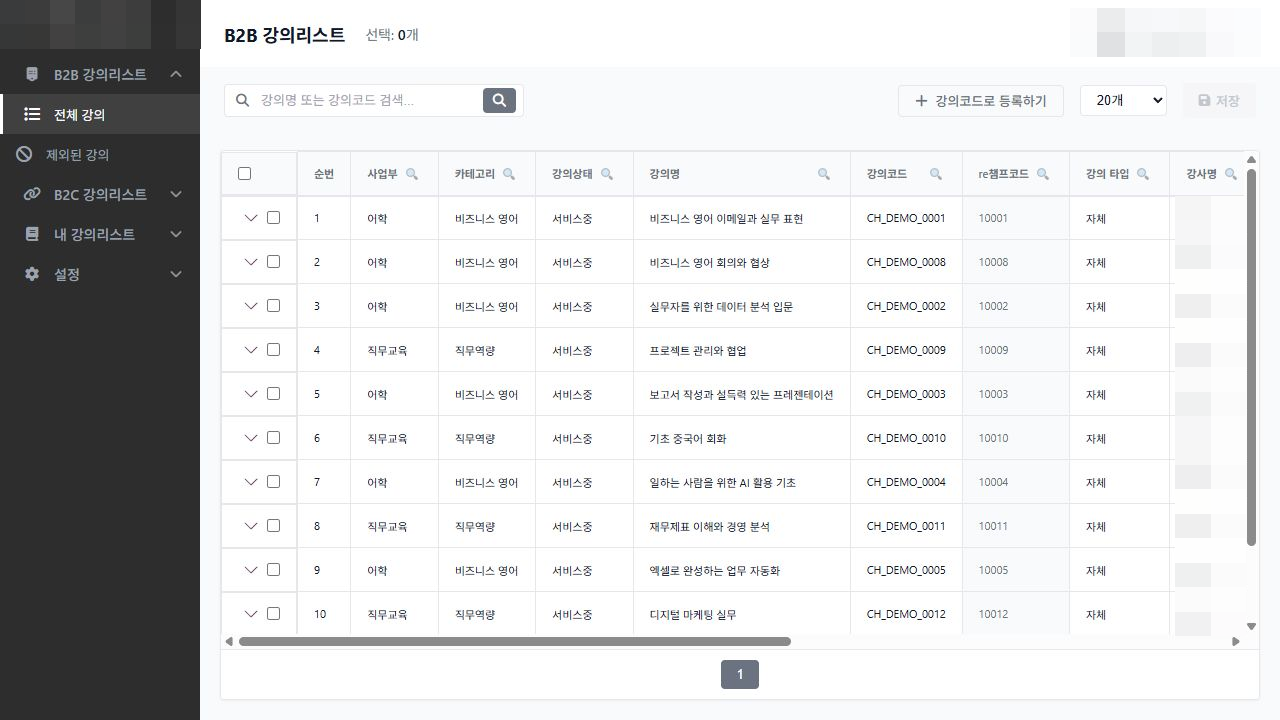This screenshot has width=1280, height=720.
Task: Click the vertical table scrollbar
Action: pos(1251,358)
